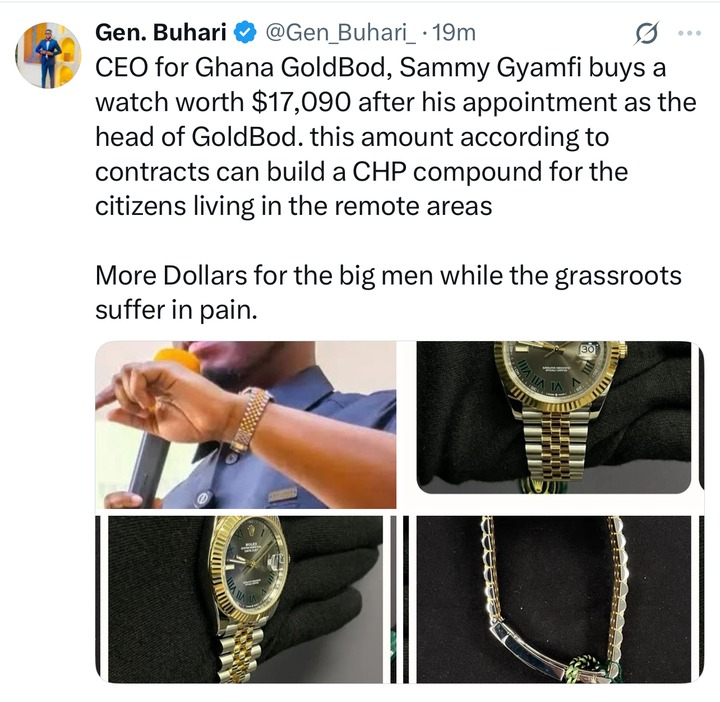View the watch dial close-up photo
The height and width of the screenshot is (702, 720).
[x=553, y=417]
